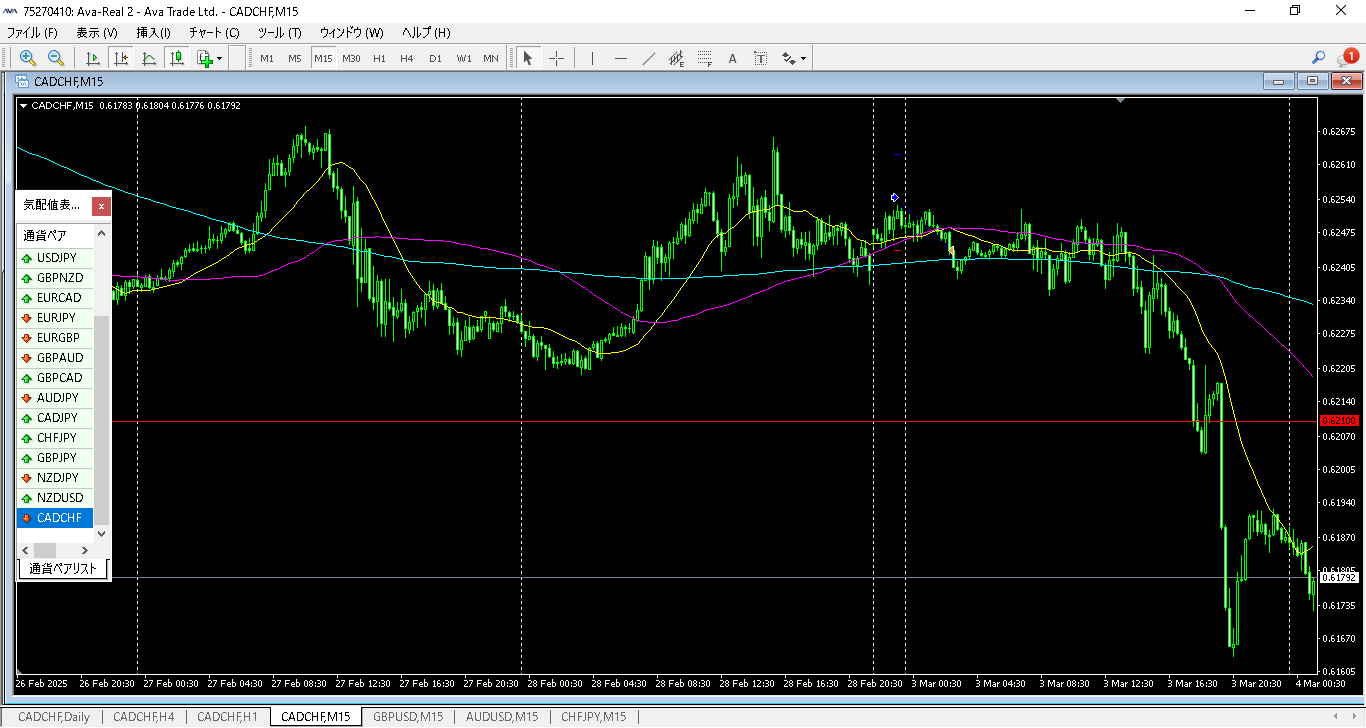Select the H1 timeframe button
This screenshot has height=728, width=1366.
(379, 58)
